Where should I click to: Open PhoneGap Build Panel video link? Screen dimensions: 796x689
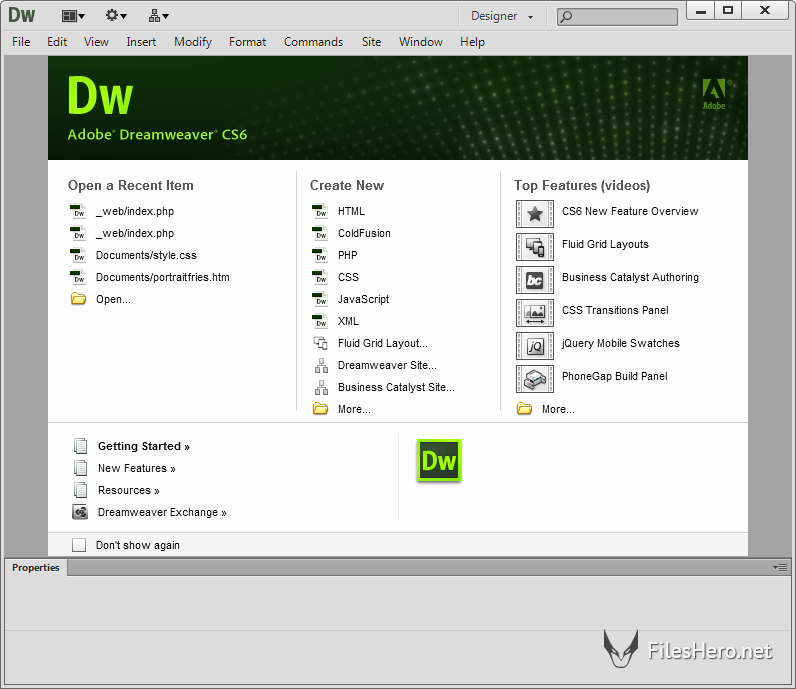click(x=614, y=376)
